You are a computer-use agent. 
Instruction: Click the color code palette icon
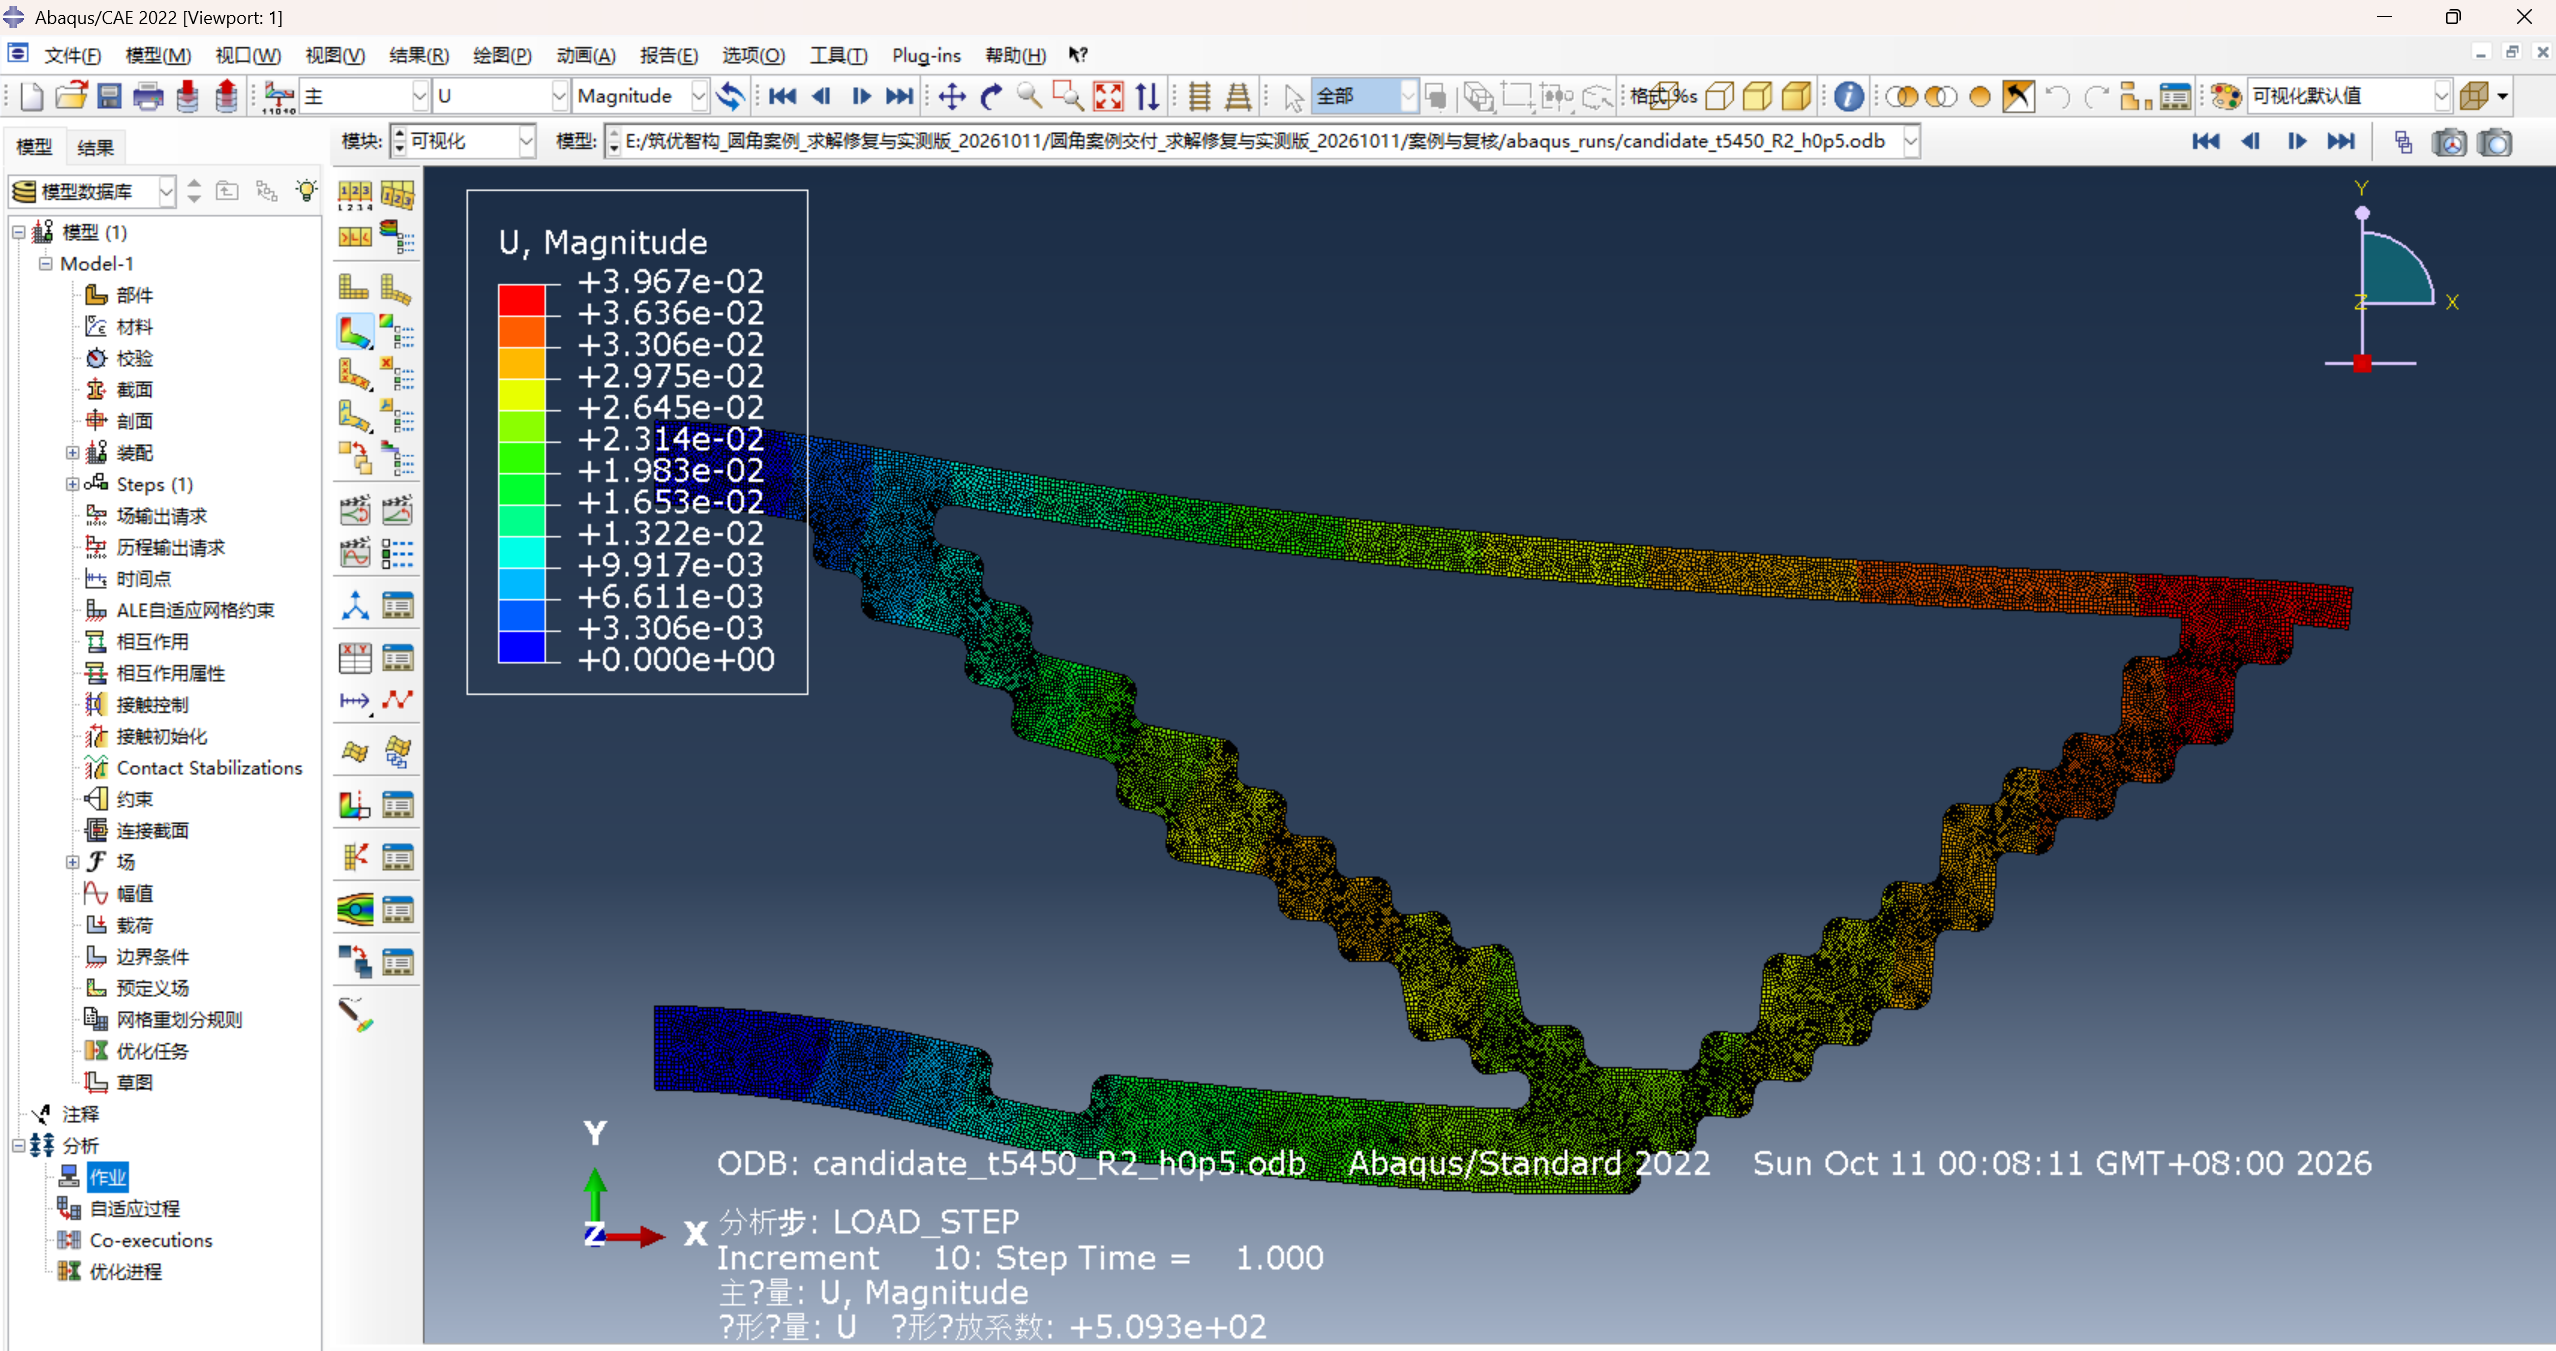click(x=2225, y=96)
